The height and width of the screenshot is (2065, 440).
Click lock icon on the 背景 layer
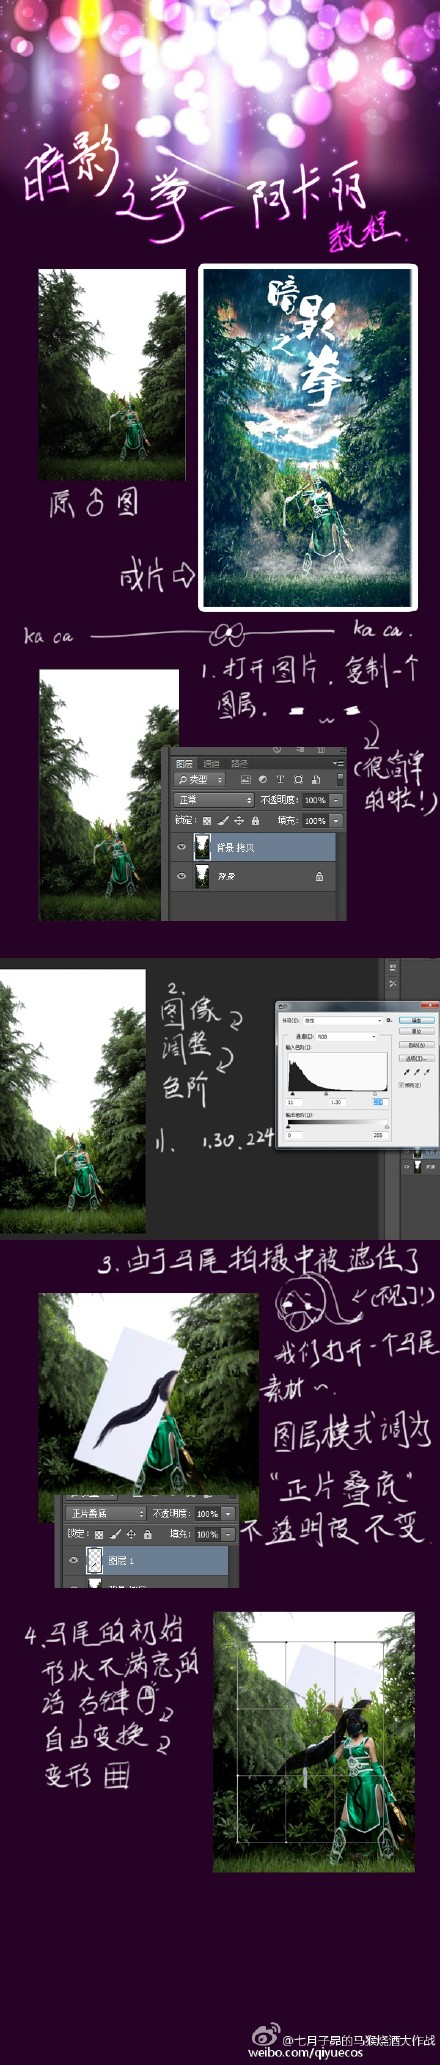319,877
